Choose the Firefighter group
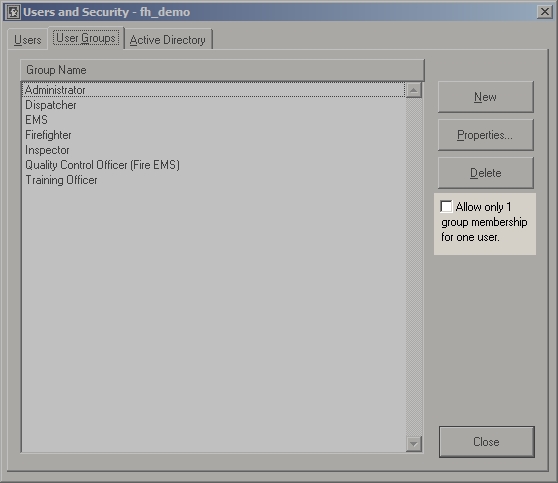The width and height of the screenshot is (558, 483). click(213, 135)
